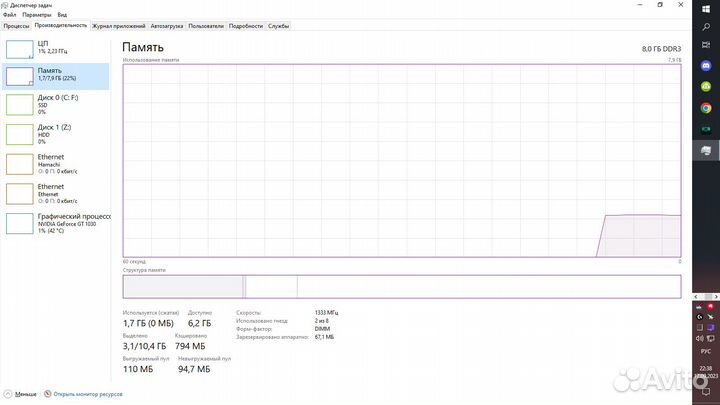The image size is (720, 405).
Task: Show the Службы tab
Action: tap(278, 26)
